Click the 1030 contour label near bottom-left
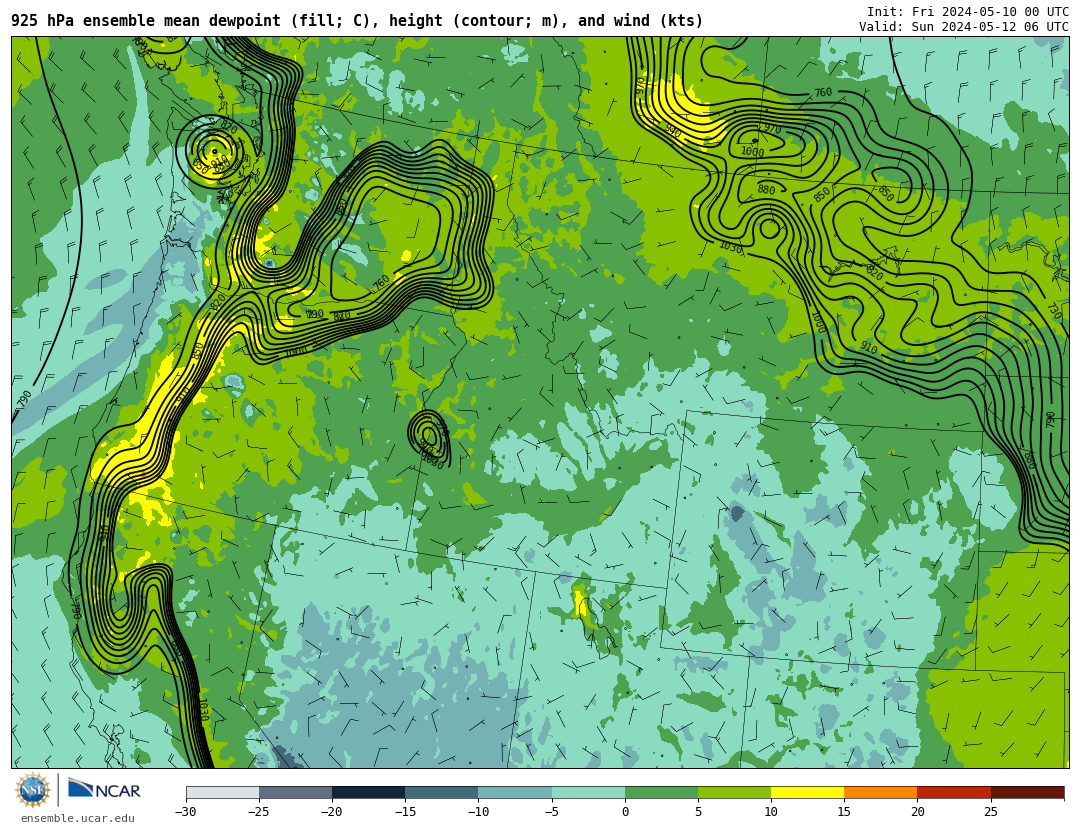This screenshot has height=831, width=1080. tap(204, 710)
